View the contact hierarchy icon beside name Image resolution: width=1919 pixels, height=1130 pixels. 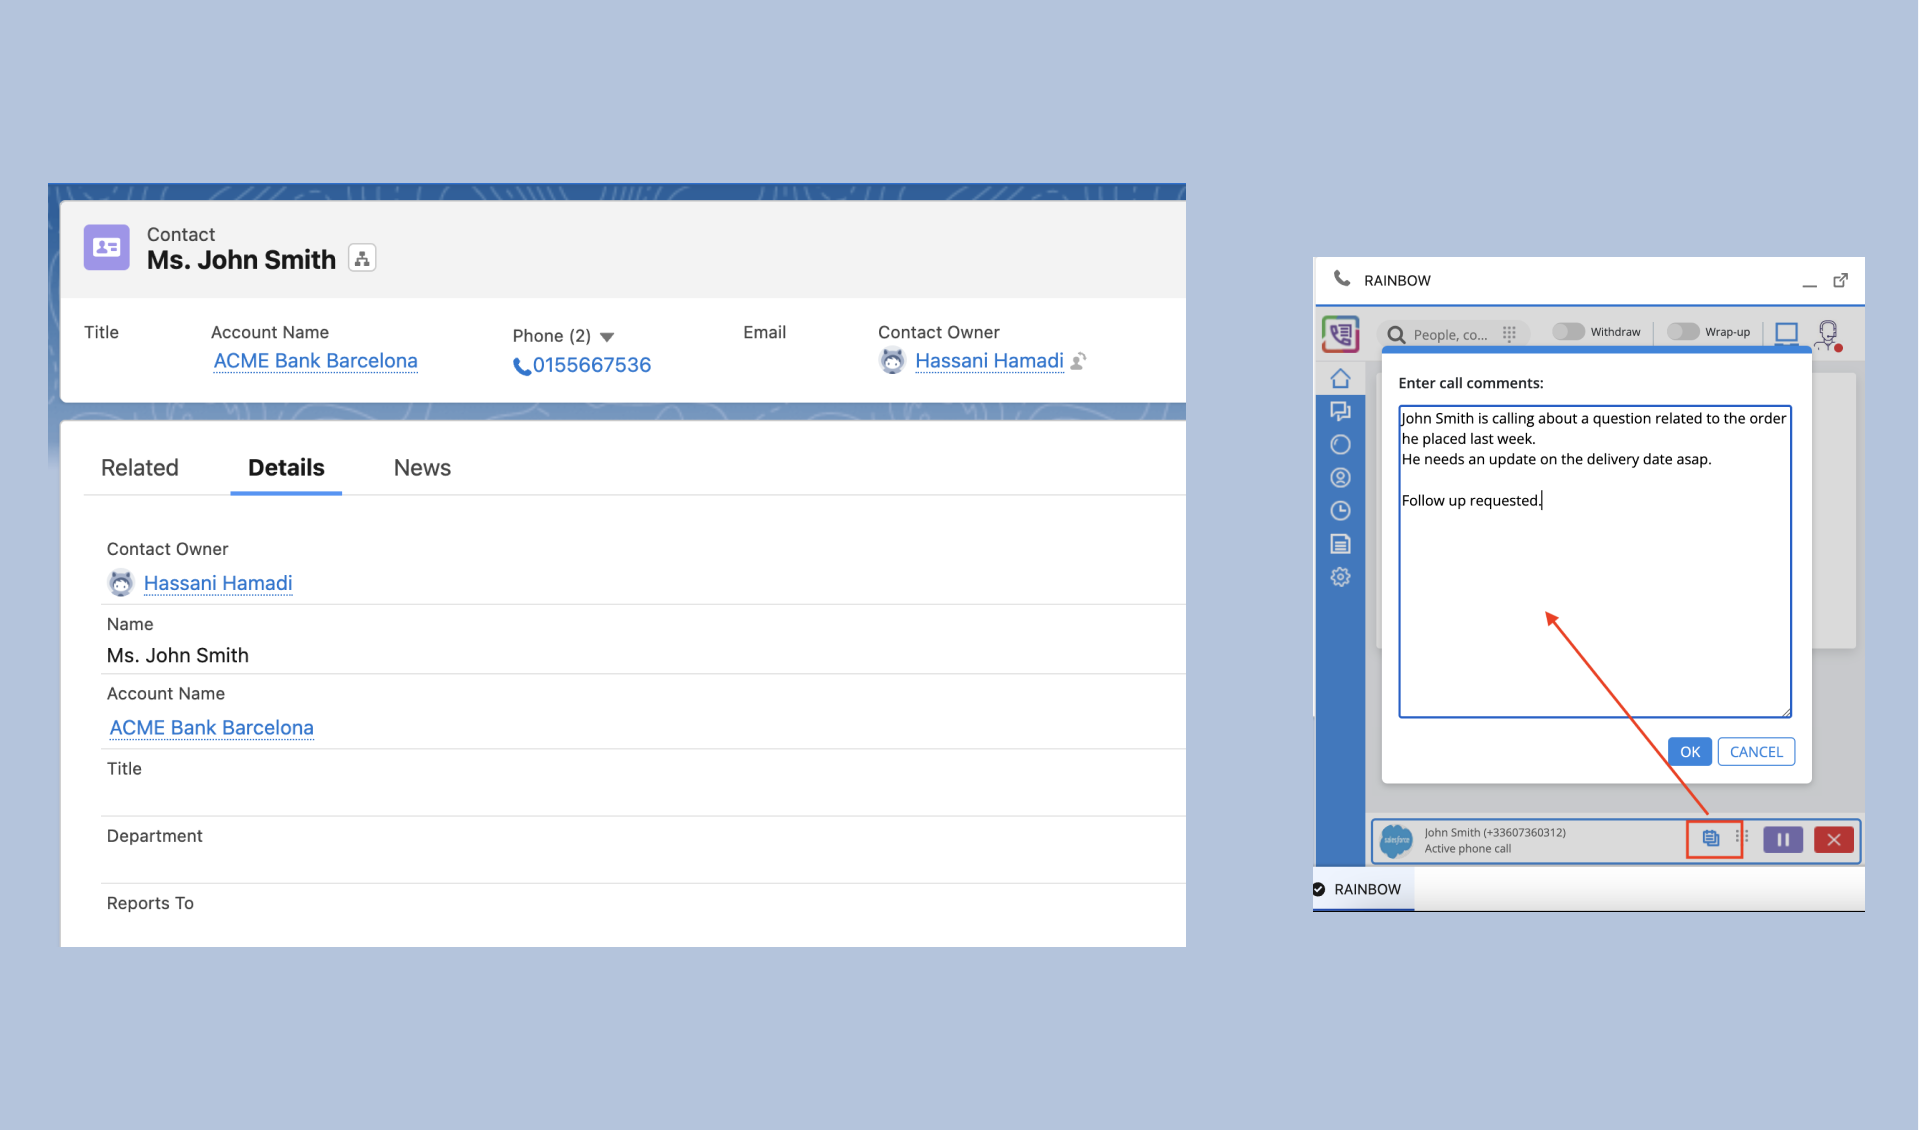click(x=362, y=259)
